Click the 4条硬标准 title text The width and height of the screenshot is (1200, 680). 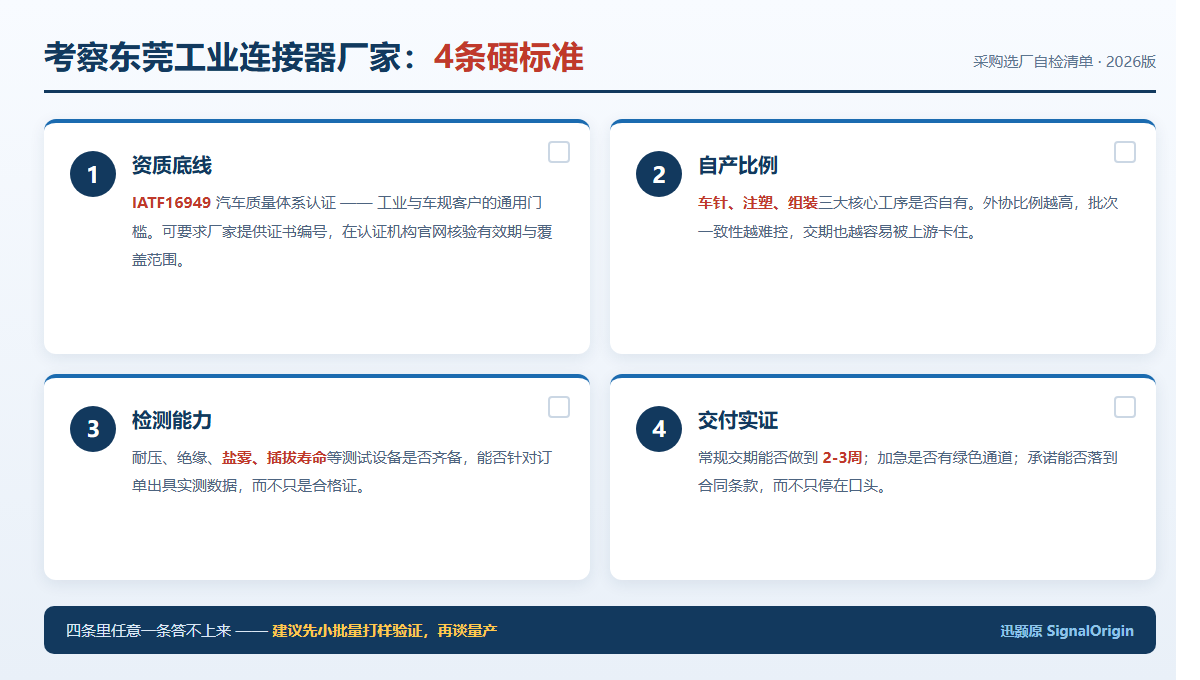[x=509, y=58]
